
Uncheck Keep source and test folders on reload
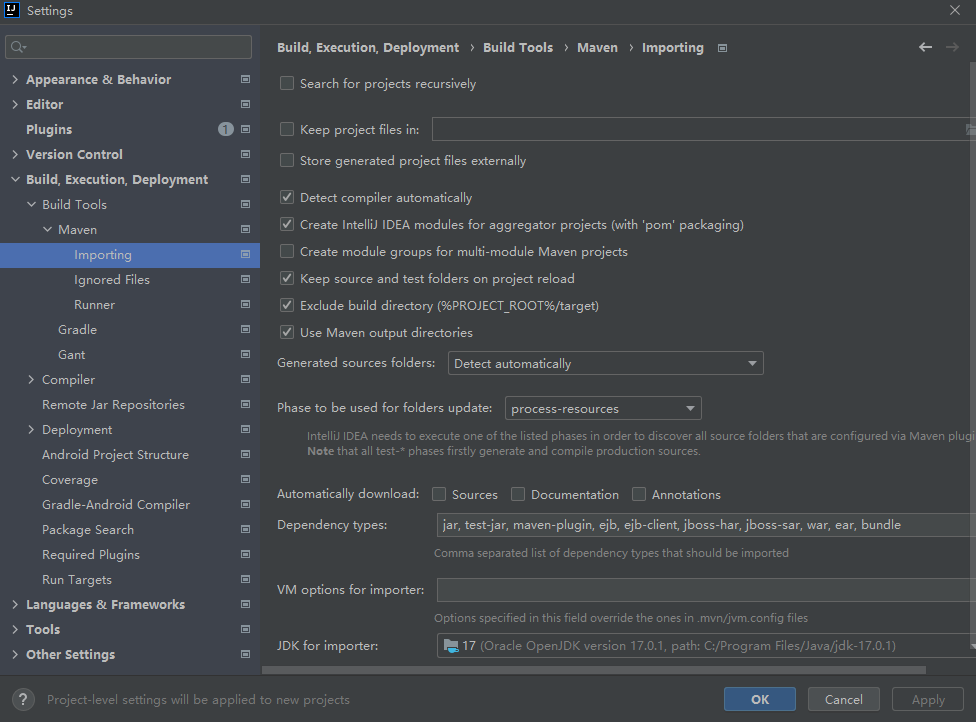(x=286, y=279)
